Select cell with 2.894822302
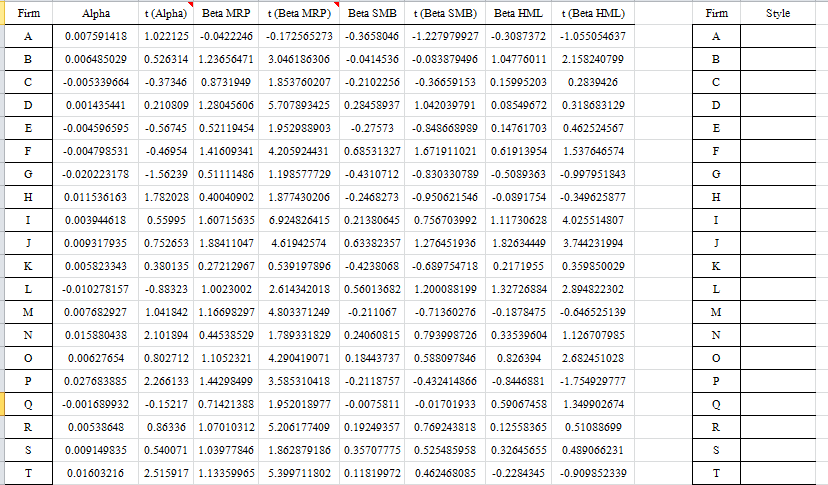This screenshot has width=828, height=485. point(593,289)
